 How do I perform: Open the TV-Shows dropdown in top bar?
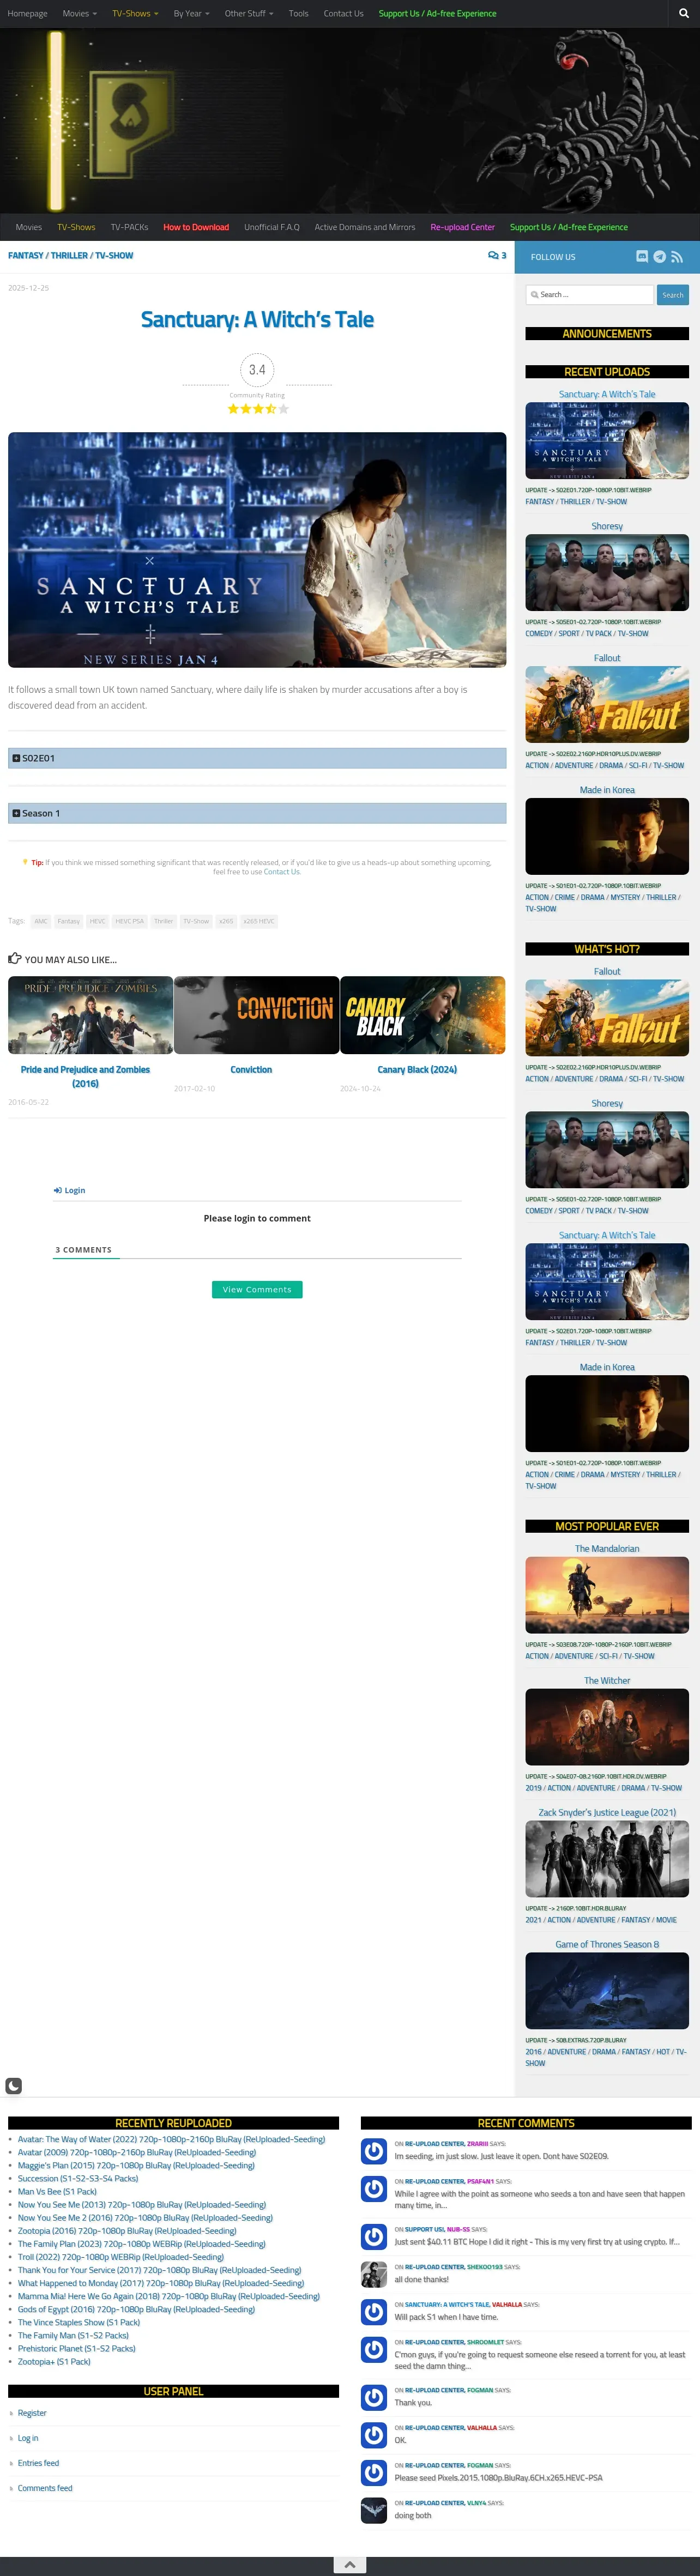click(135, 14)
